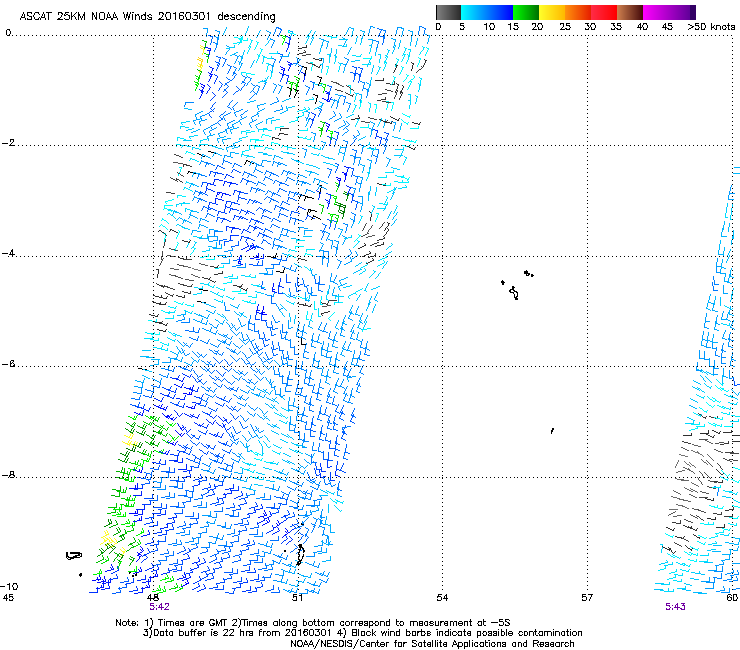The width and height of the screenshot is (740, 650).
Task: Click the "-8" latitude axis label
Action: click(x=8, y=475)
